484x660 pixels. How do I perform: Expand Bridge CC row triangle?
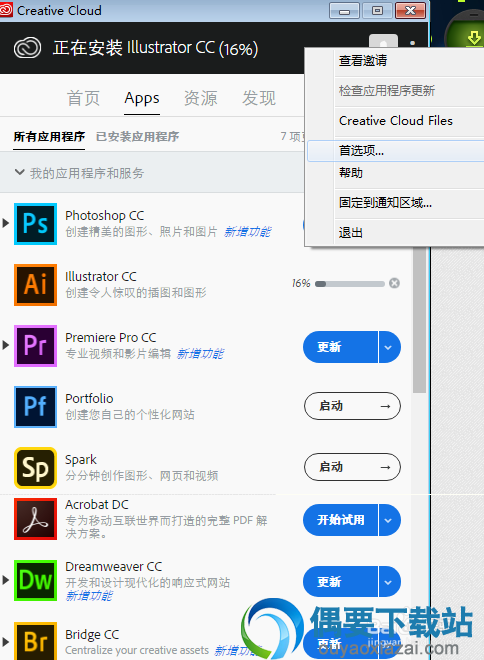(5, 642)
